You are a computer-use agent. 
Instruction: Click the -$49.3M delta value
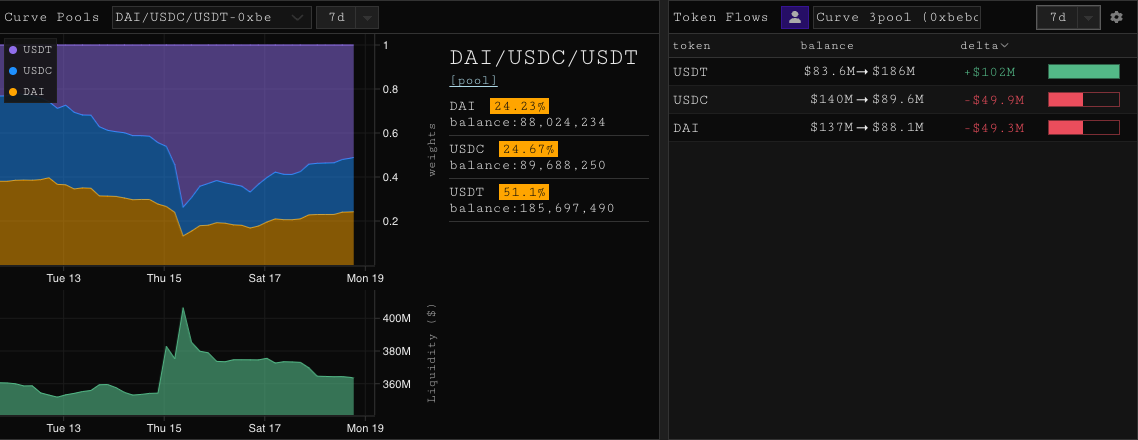pyautogui.click(x=994, y=128)
